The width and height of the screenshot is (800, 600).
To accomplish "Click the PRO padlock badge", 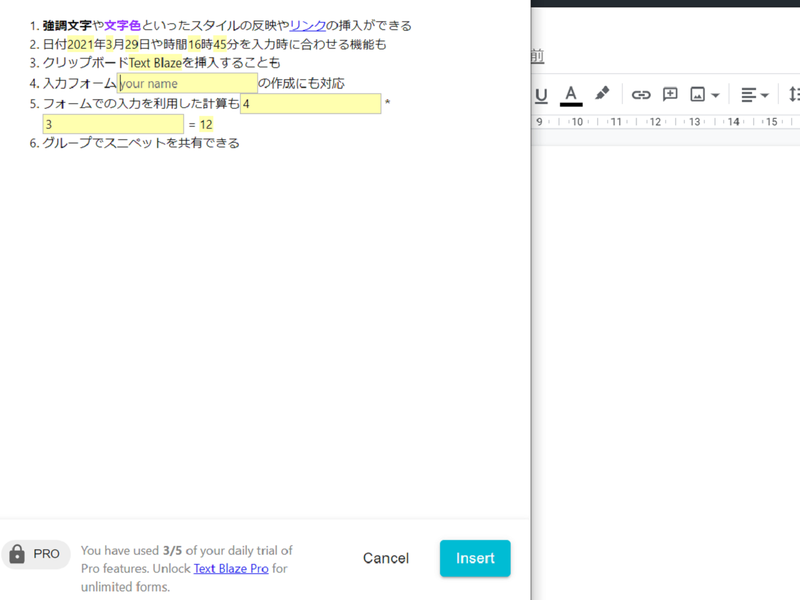I will pyautogui.click(x=36, y=554).
